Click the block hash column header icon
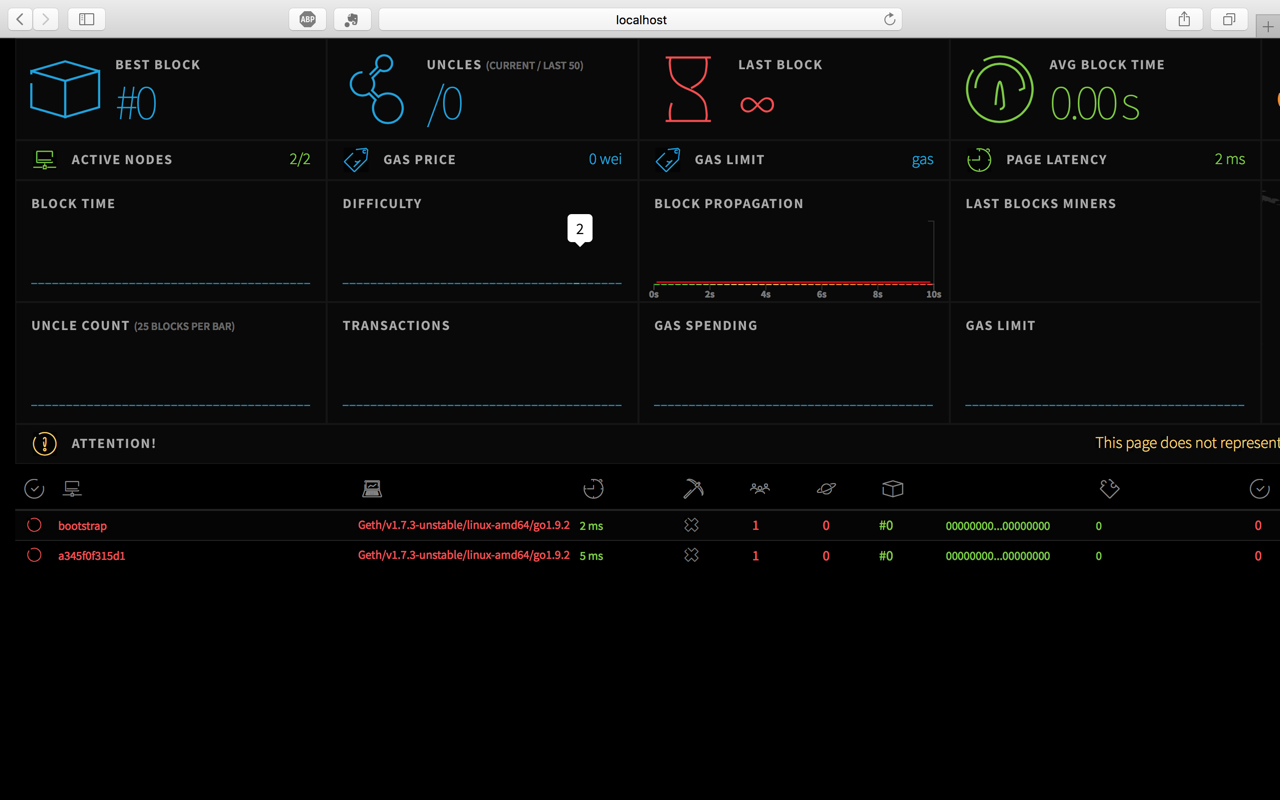This screenshot has height=800, width=1280. [x=893, y=489]
